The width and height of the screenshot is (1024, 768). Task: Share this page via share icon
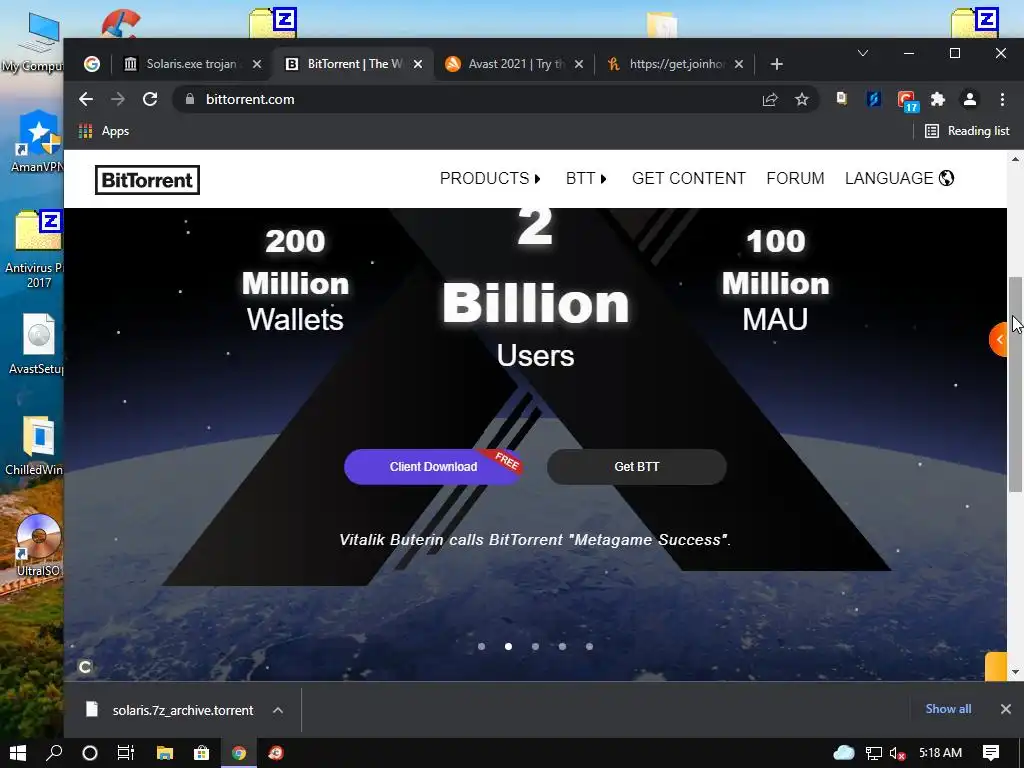pyautogui.click(x=770, y=99)
